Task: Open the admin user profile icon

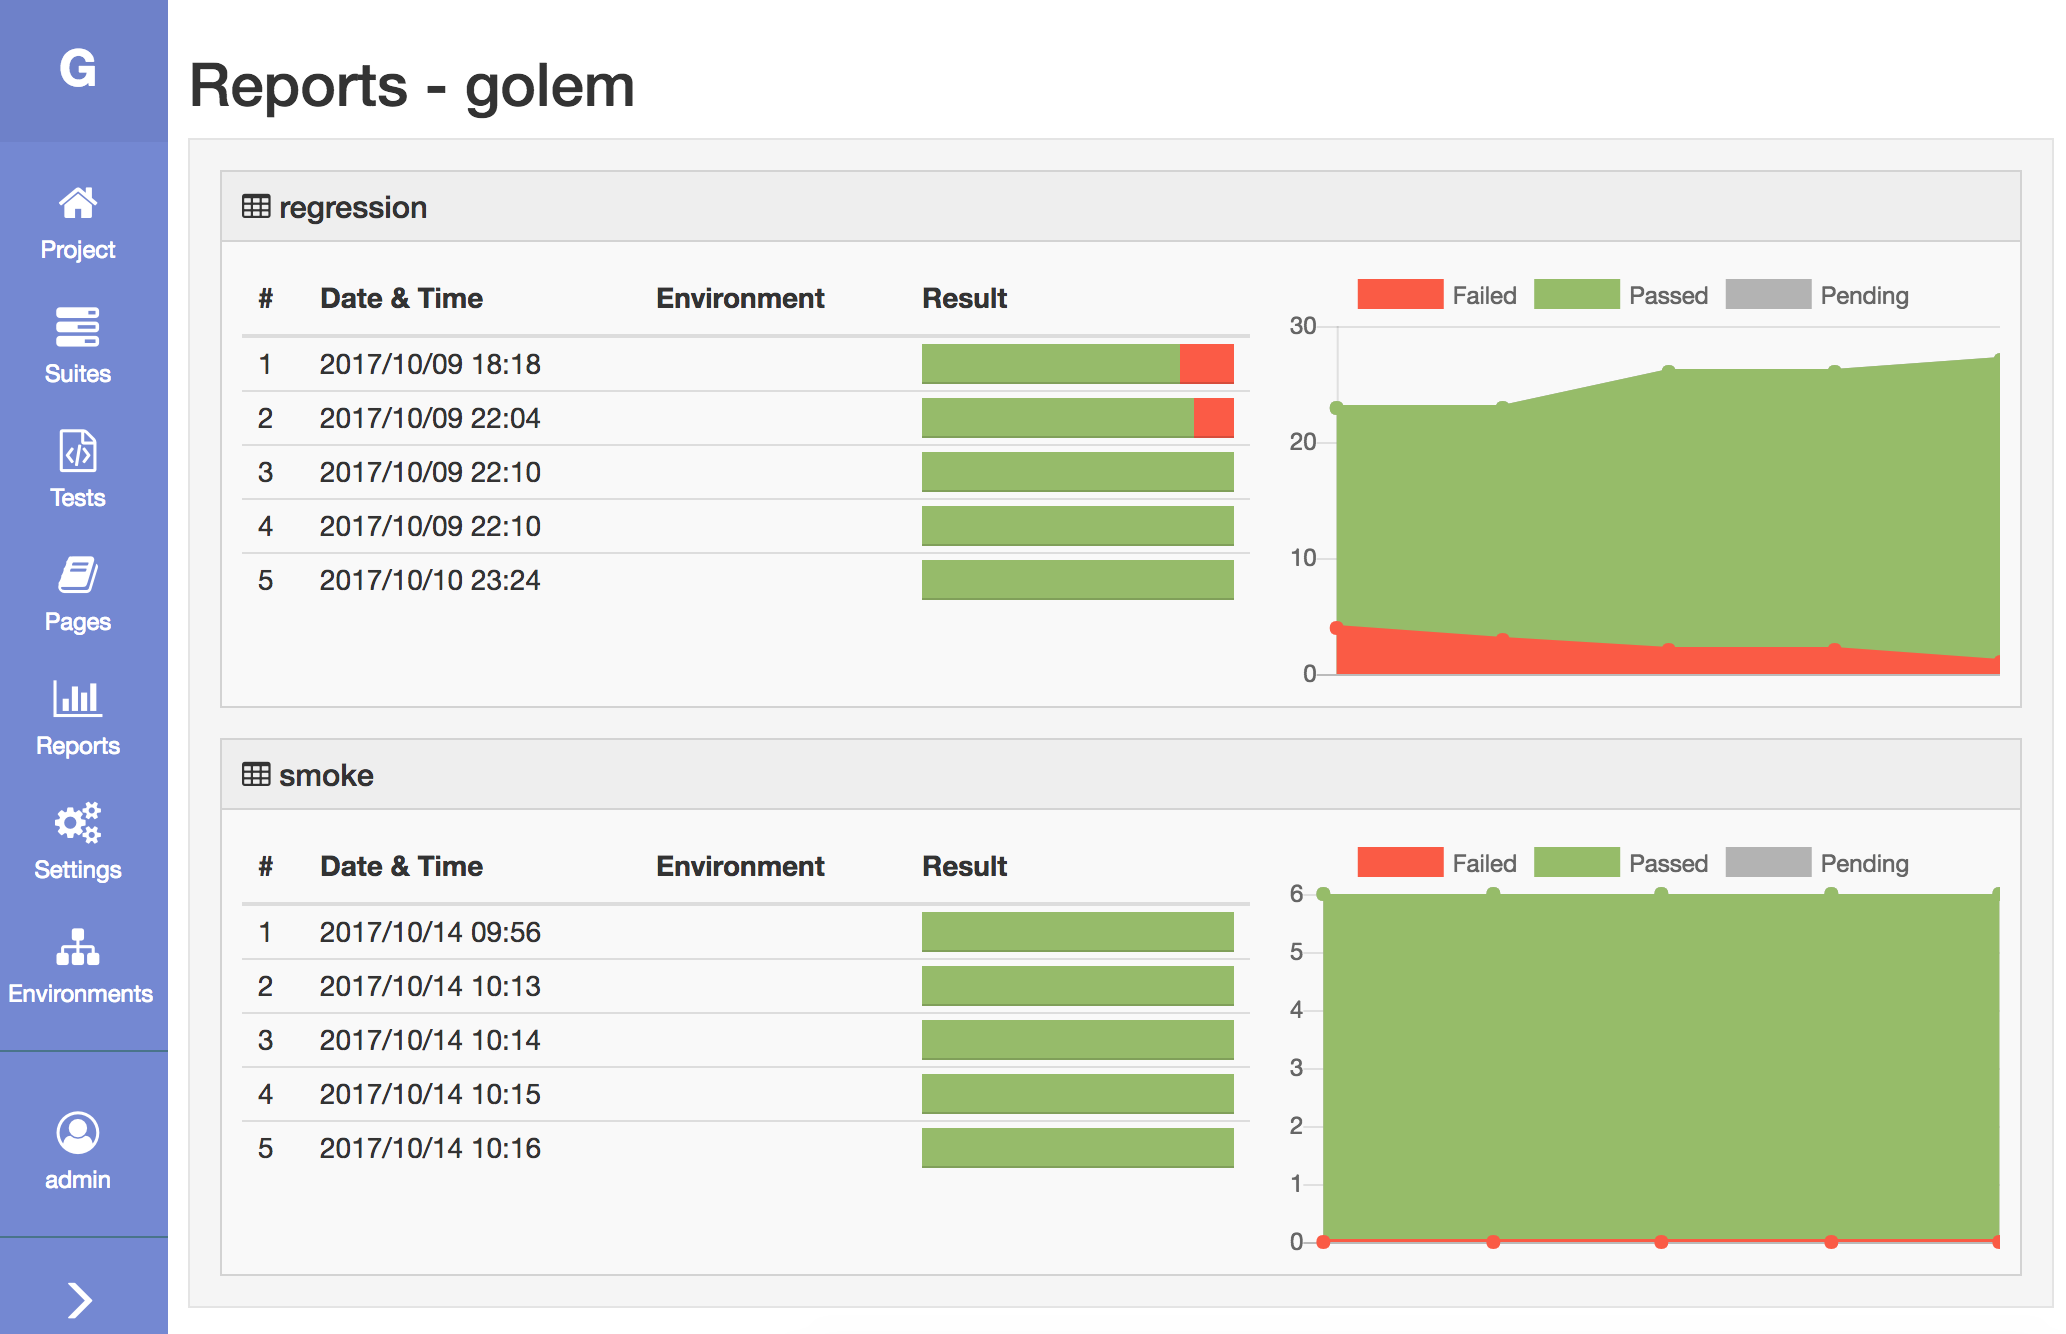Action: point(78,1133)
